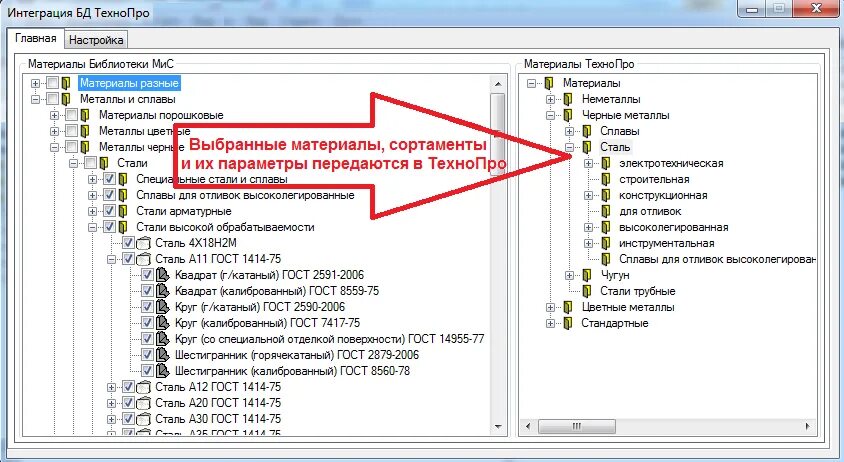
Task: Click folder icon beside электротехническая
Action: pyautogui.click(x=606, y=163)
